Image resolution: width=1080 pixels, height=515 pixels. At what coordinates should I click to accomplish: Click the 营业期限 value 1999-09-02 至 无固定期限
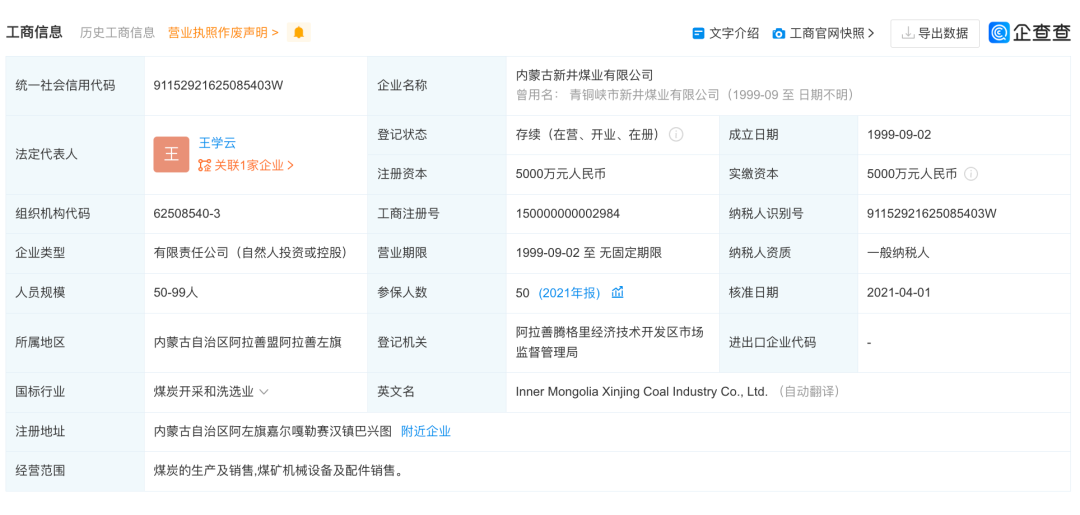589,253
